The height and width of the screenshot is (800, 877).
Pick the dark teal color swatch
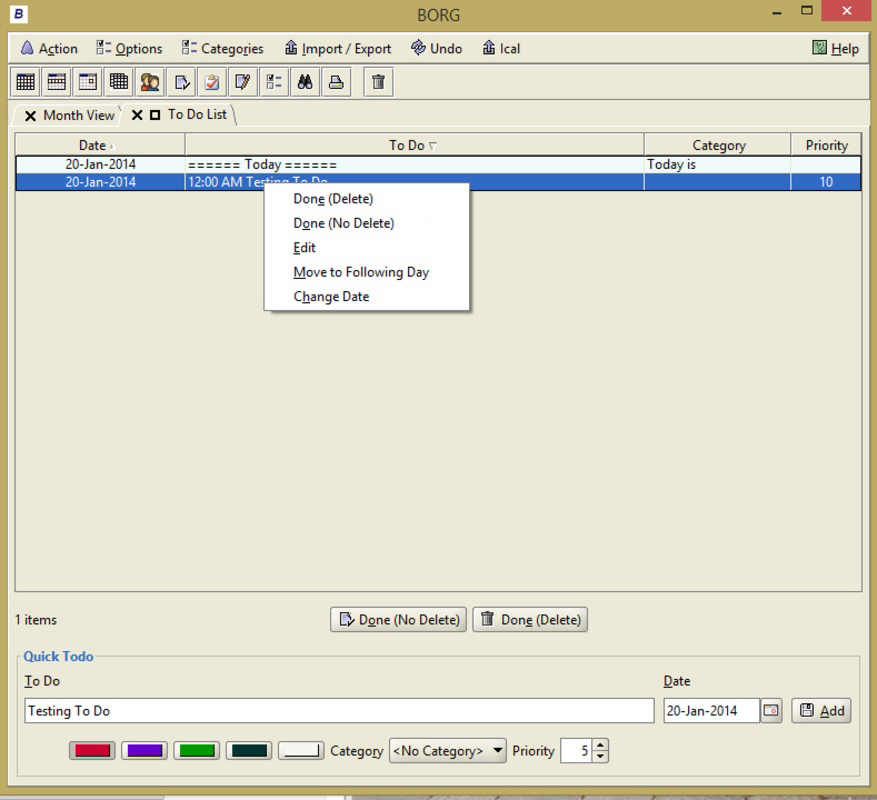[x=249, y=751]
